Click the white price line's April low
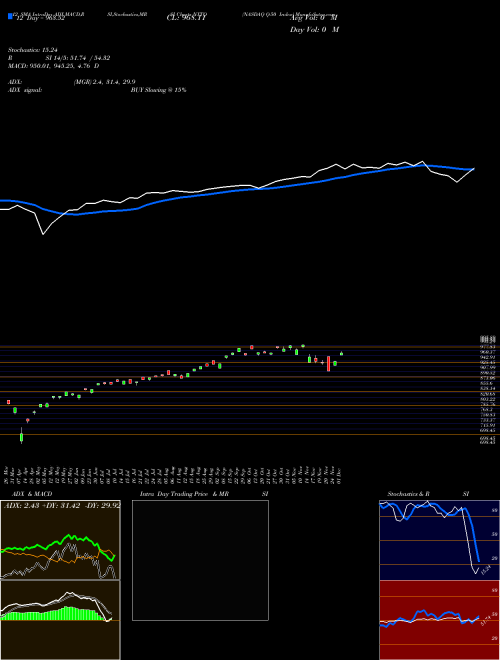This screenshot has height=660, width=500. click(43, 234)
